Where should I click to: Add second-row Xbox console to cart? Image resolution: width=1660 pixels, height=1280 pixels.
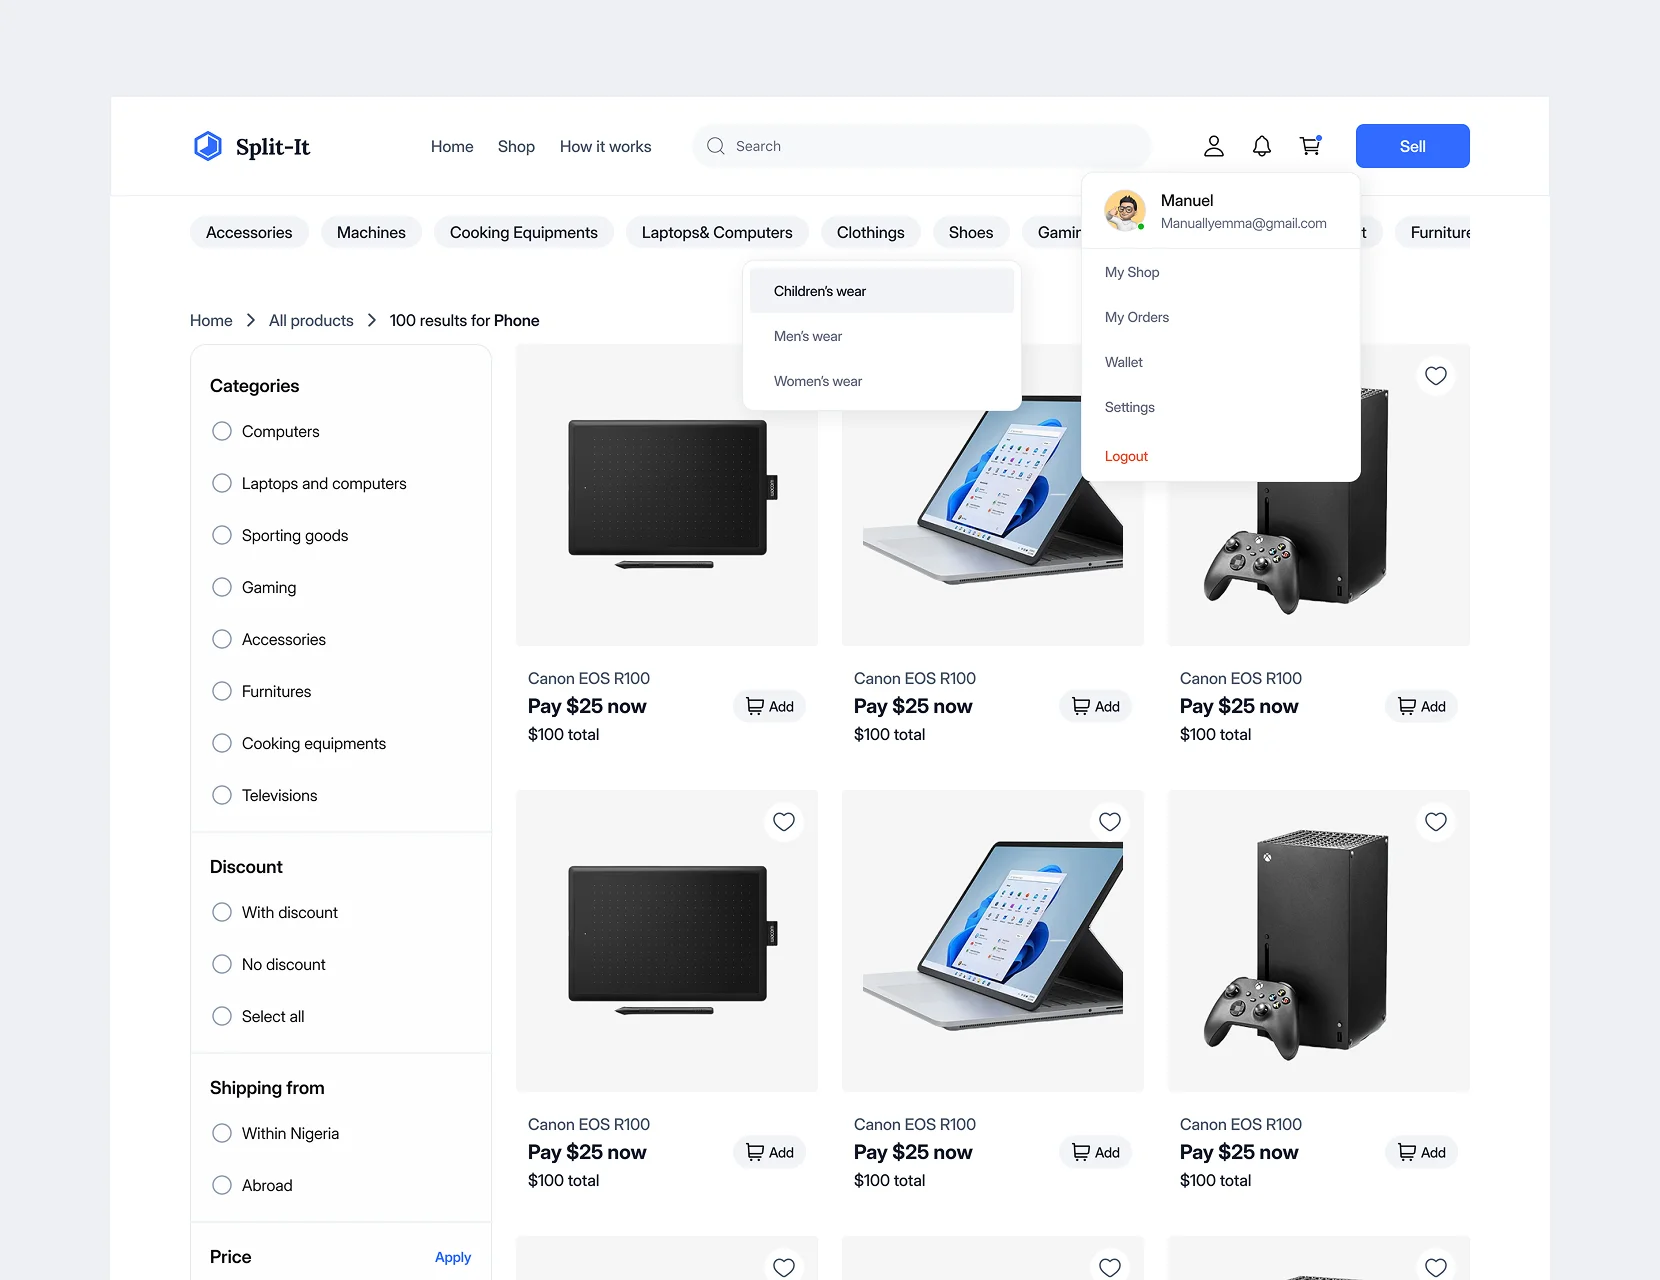pos(1422,1152)
